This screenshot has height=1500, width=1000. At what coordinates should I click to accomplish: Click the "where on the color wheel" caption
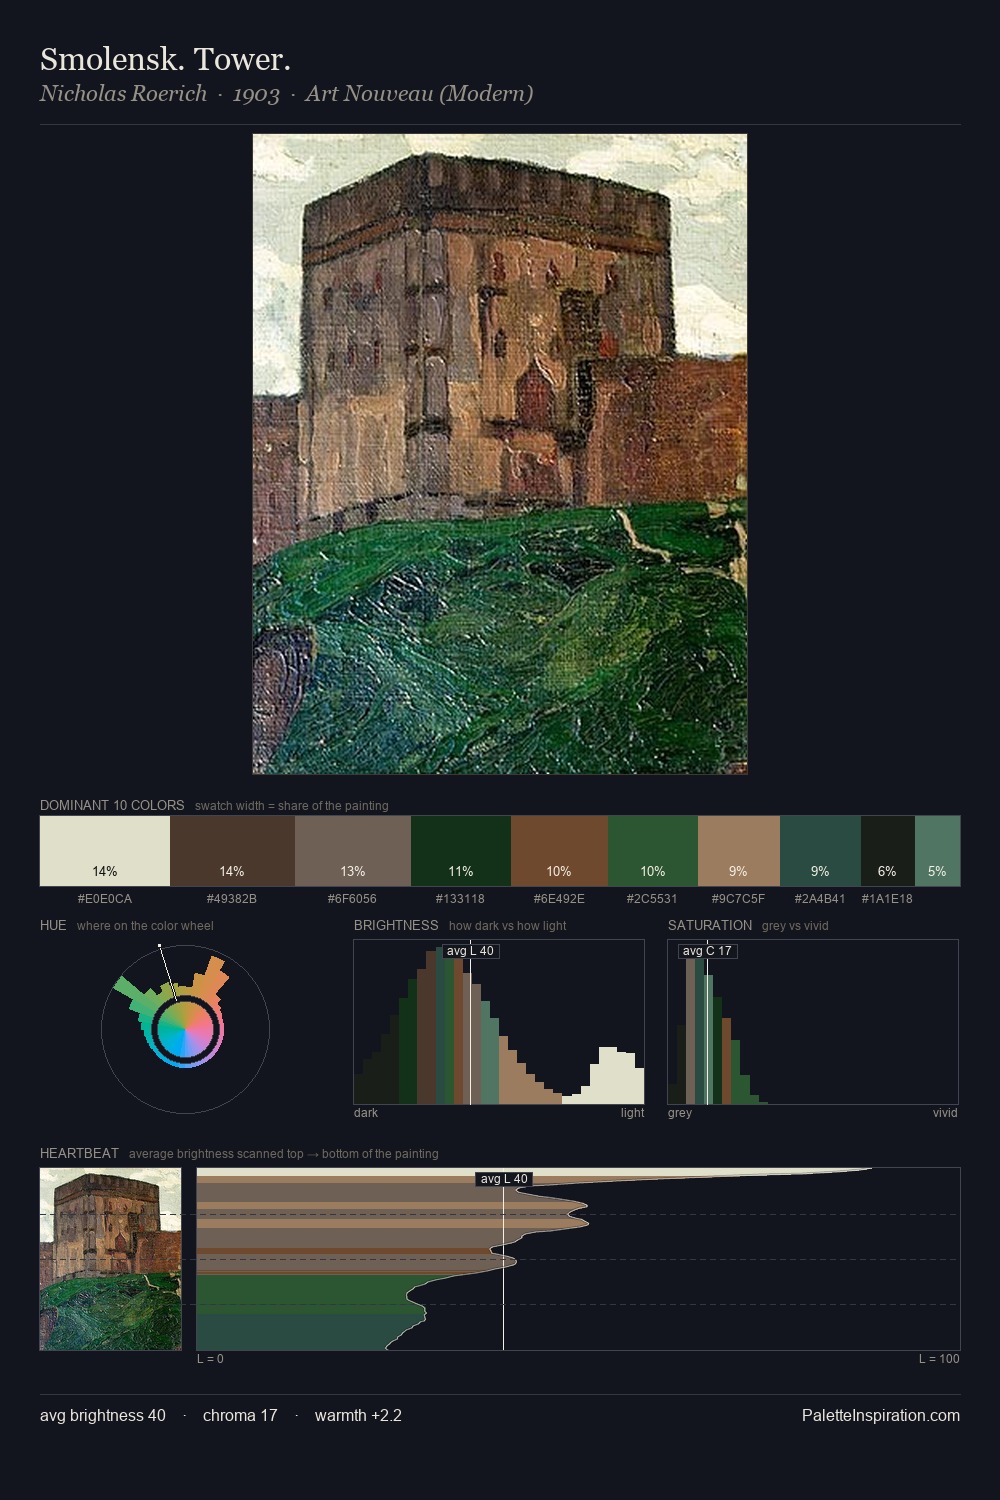coord(145,926)
